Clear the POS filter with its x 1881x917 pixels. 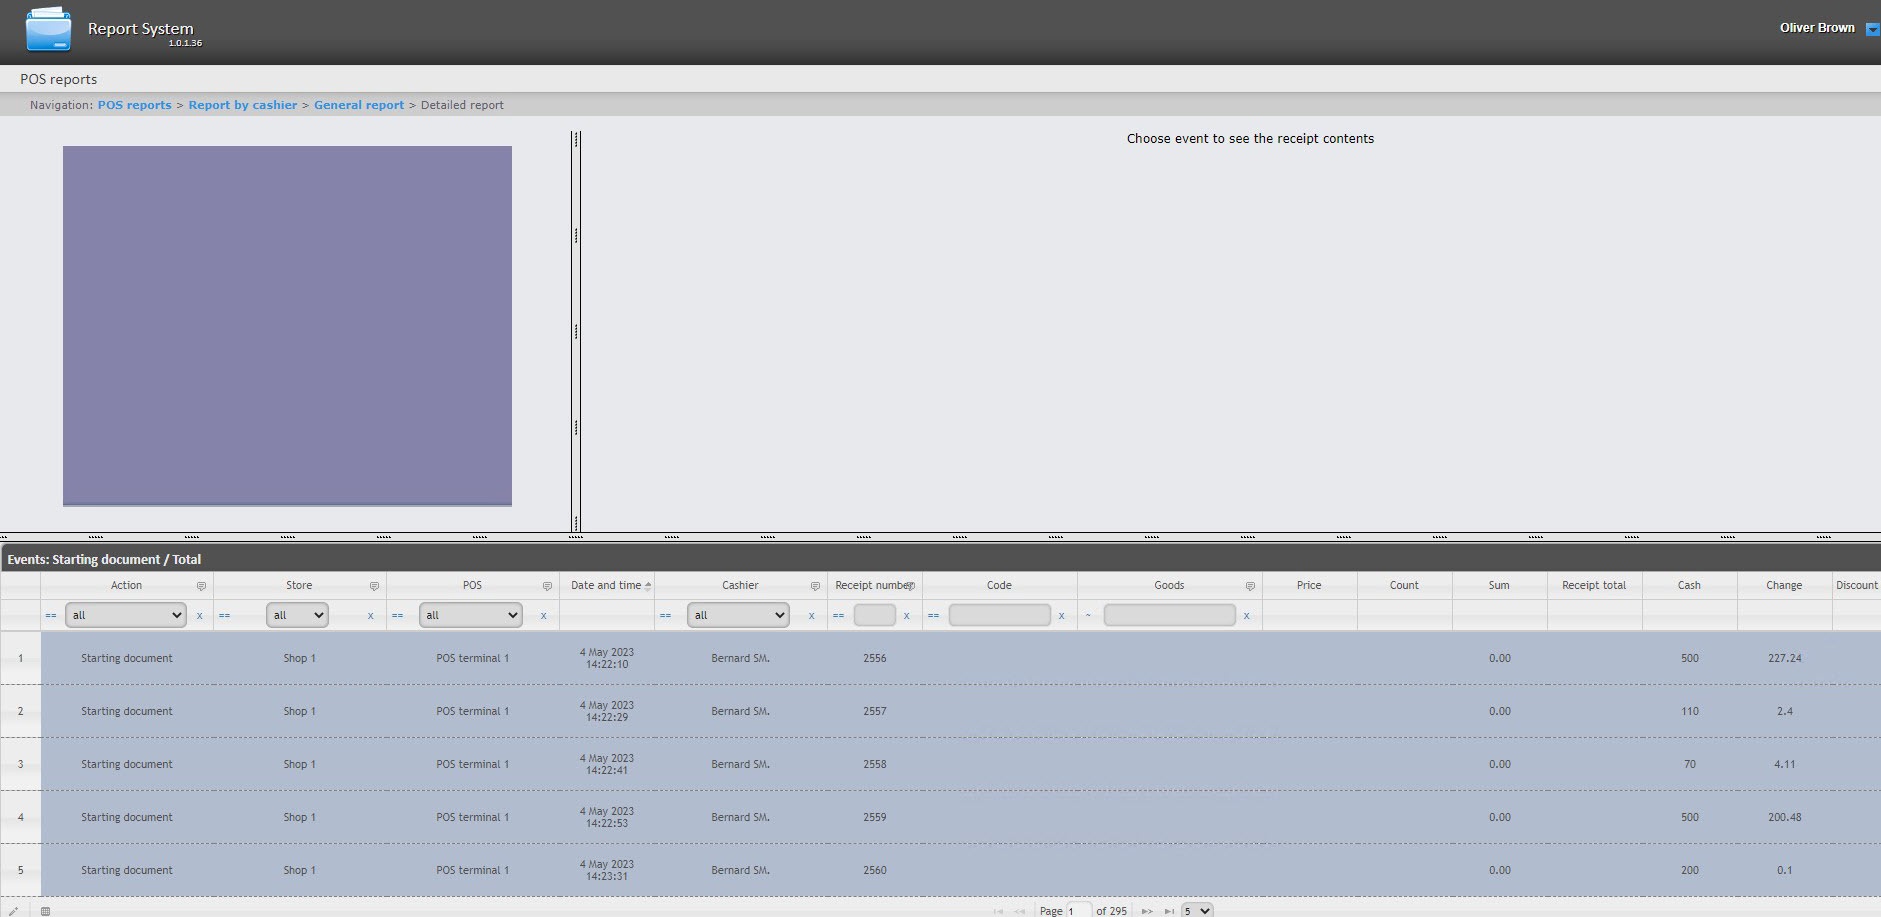pyautogui.click(x=543, y=616)
